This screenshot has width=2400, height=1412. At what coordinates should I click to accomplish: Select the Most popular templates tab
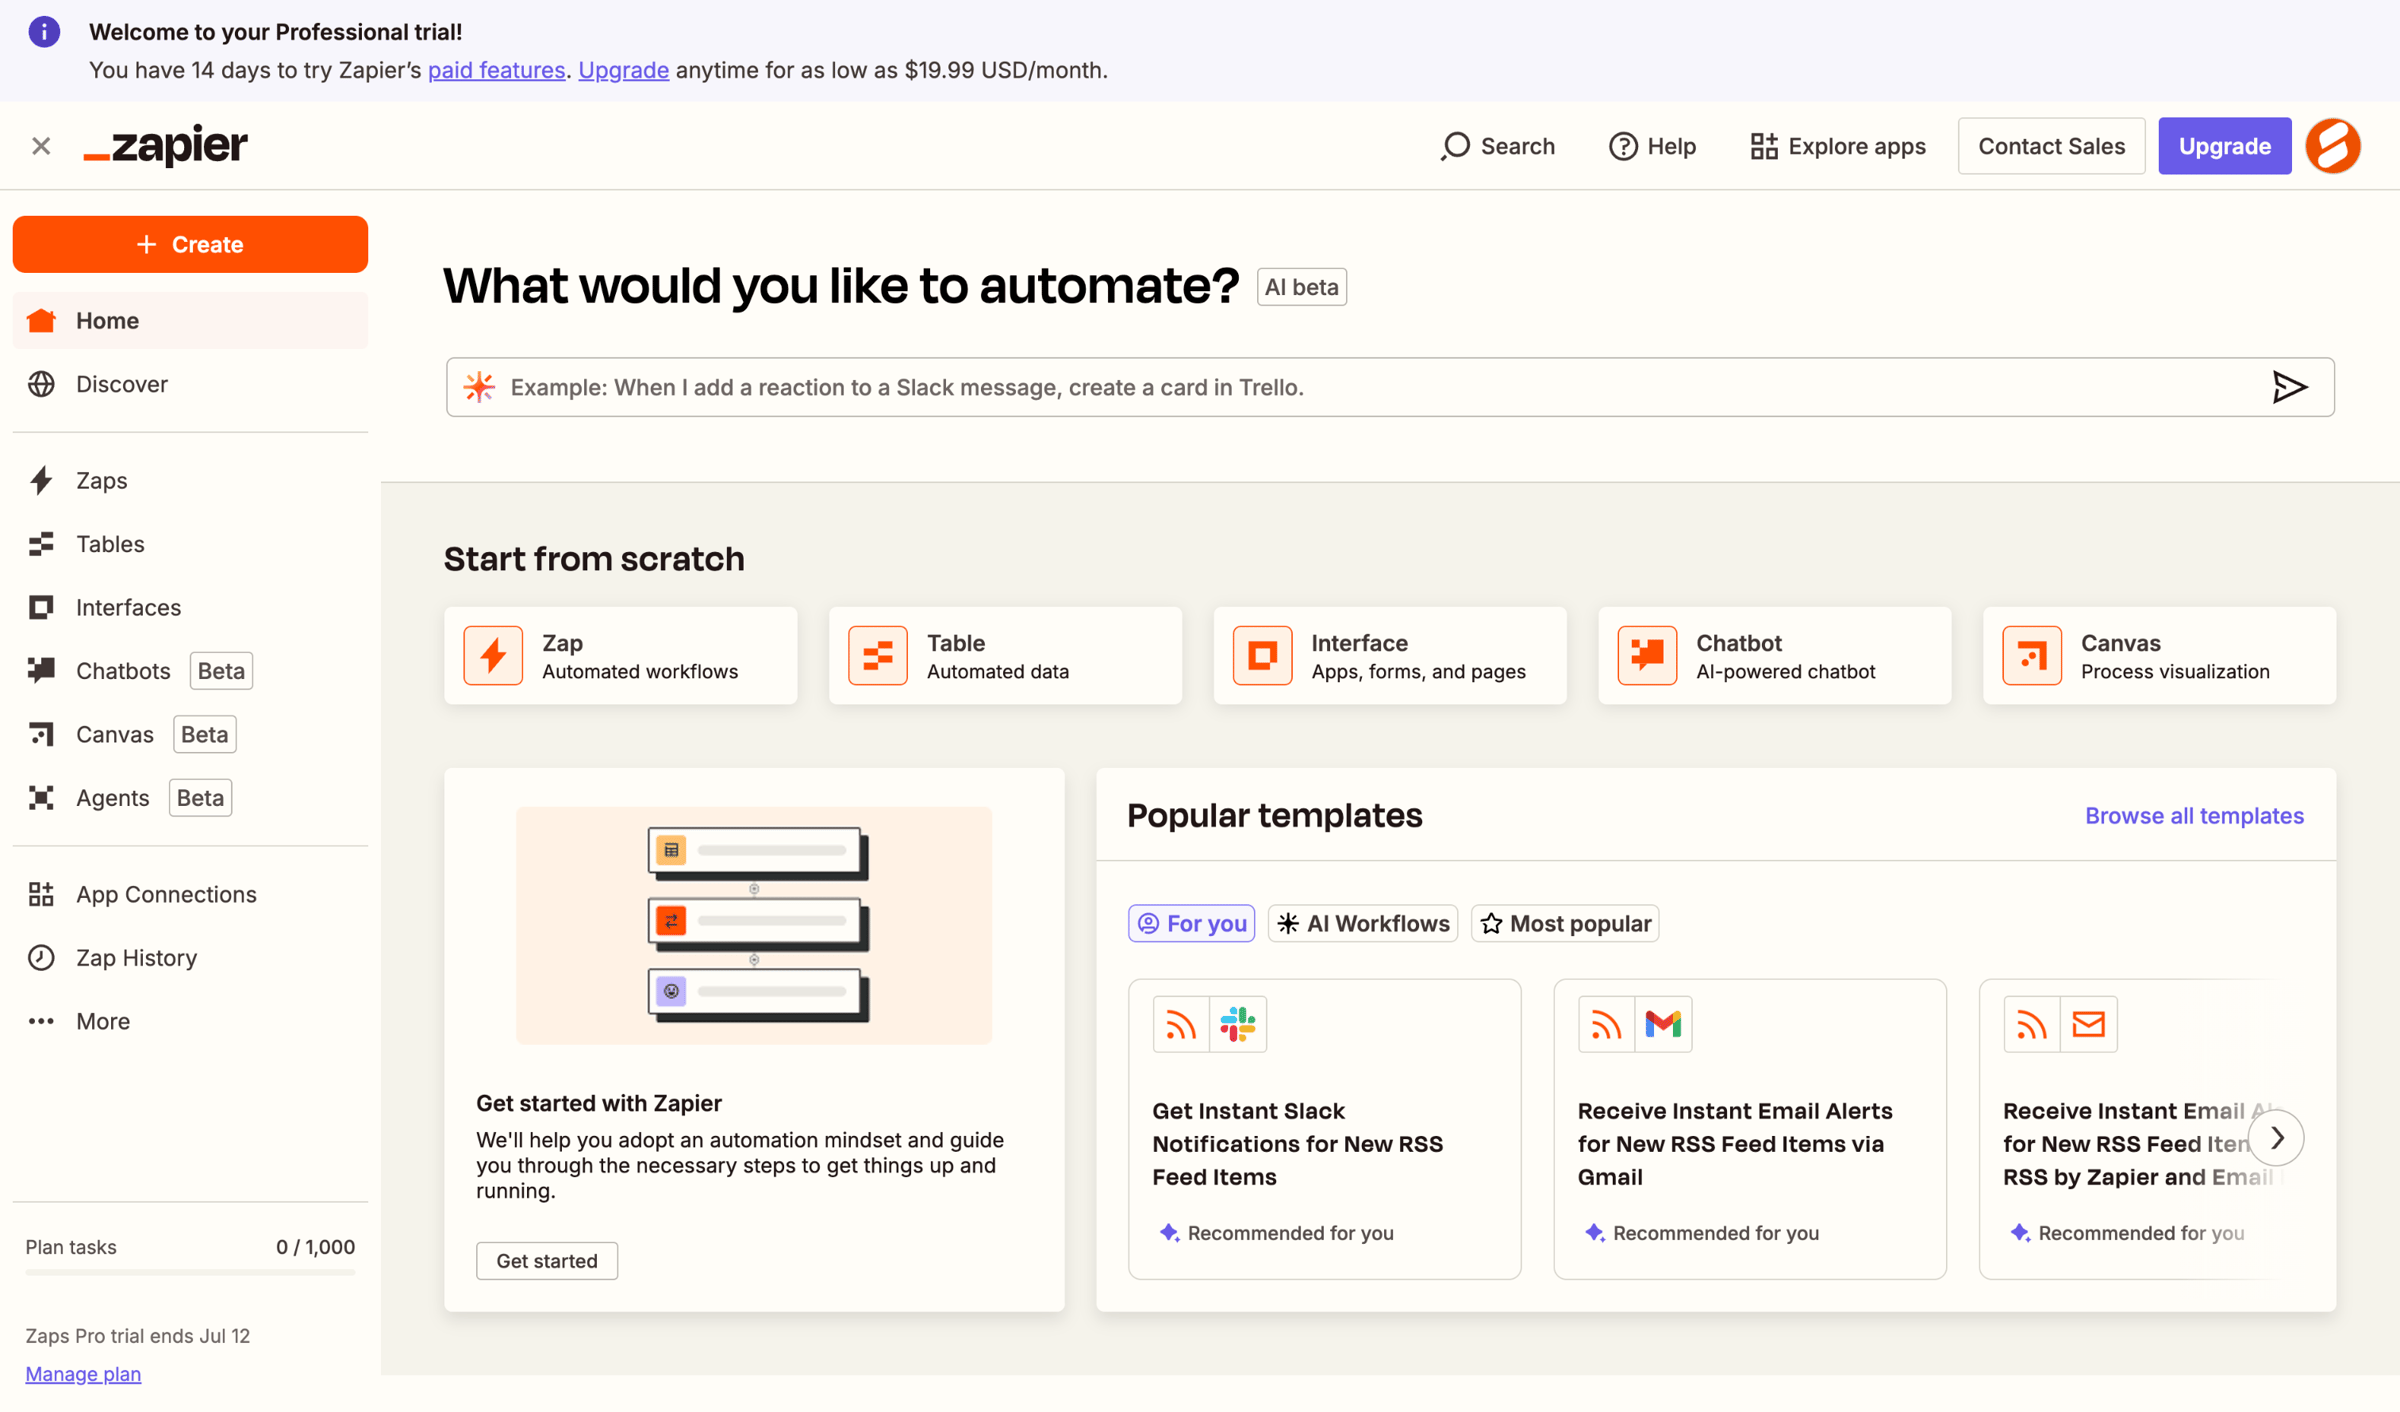(1565, 923)
